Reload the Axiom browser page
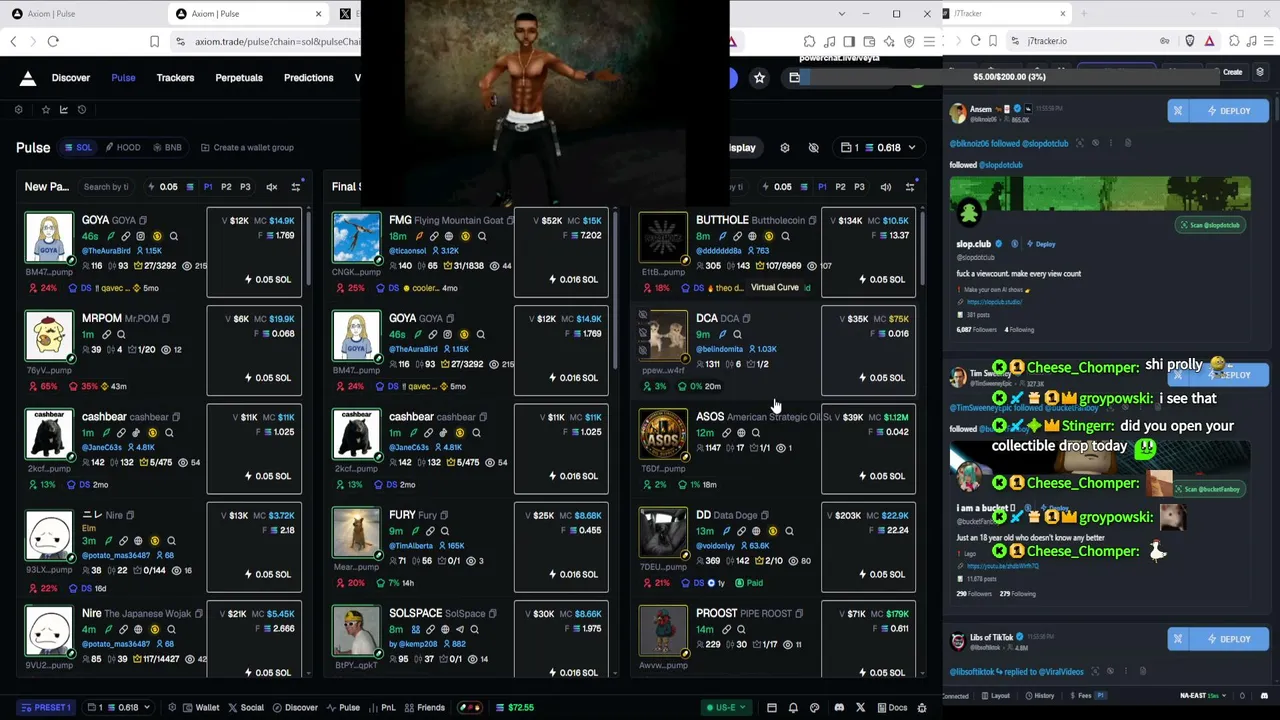This screenshot has height=720, width=1280. pyautogui.click(x=53, y=41)
